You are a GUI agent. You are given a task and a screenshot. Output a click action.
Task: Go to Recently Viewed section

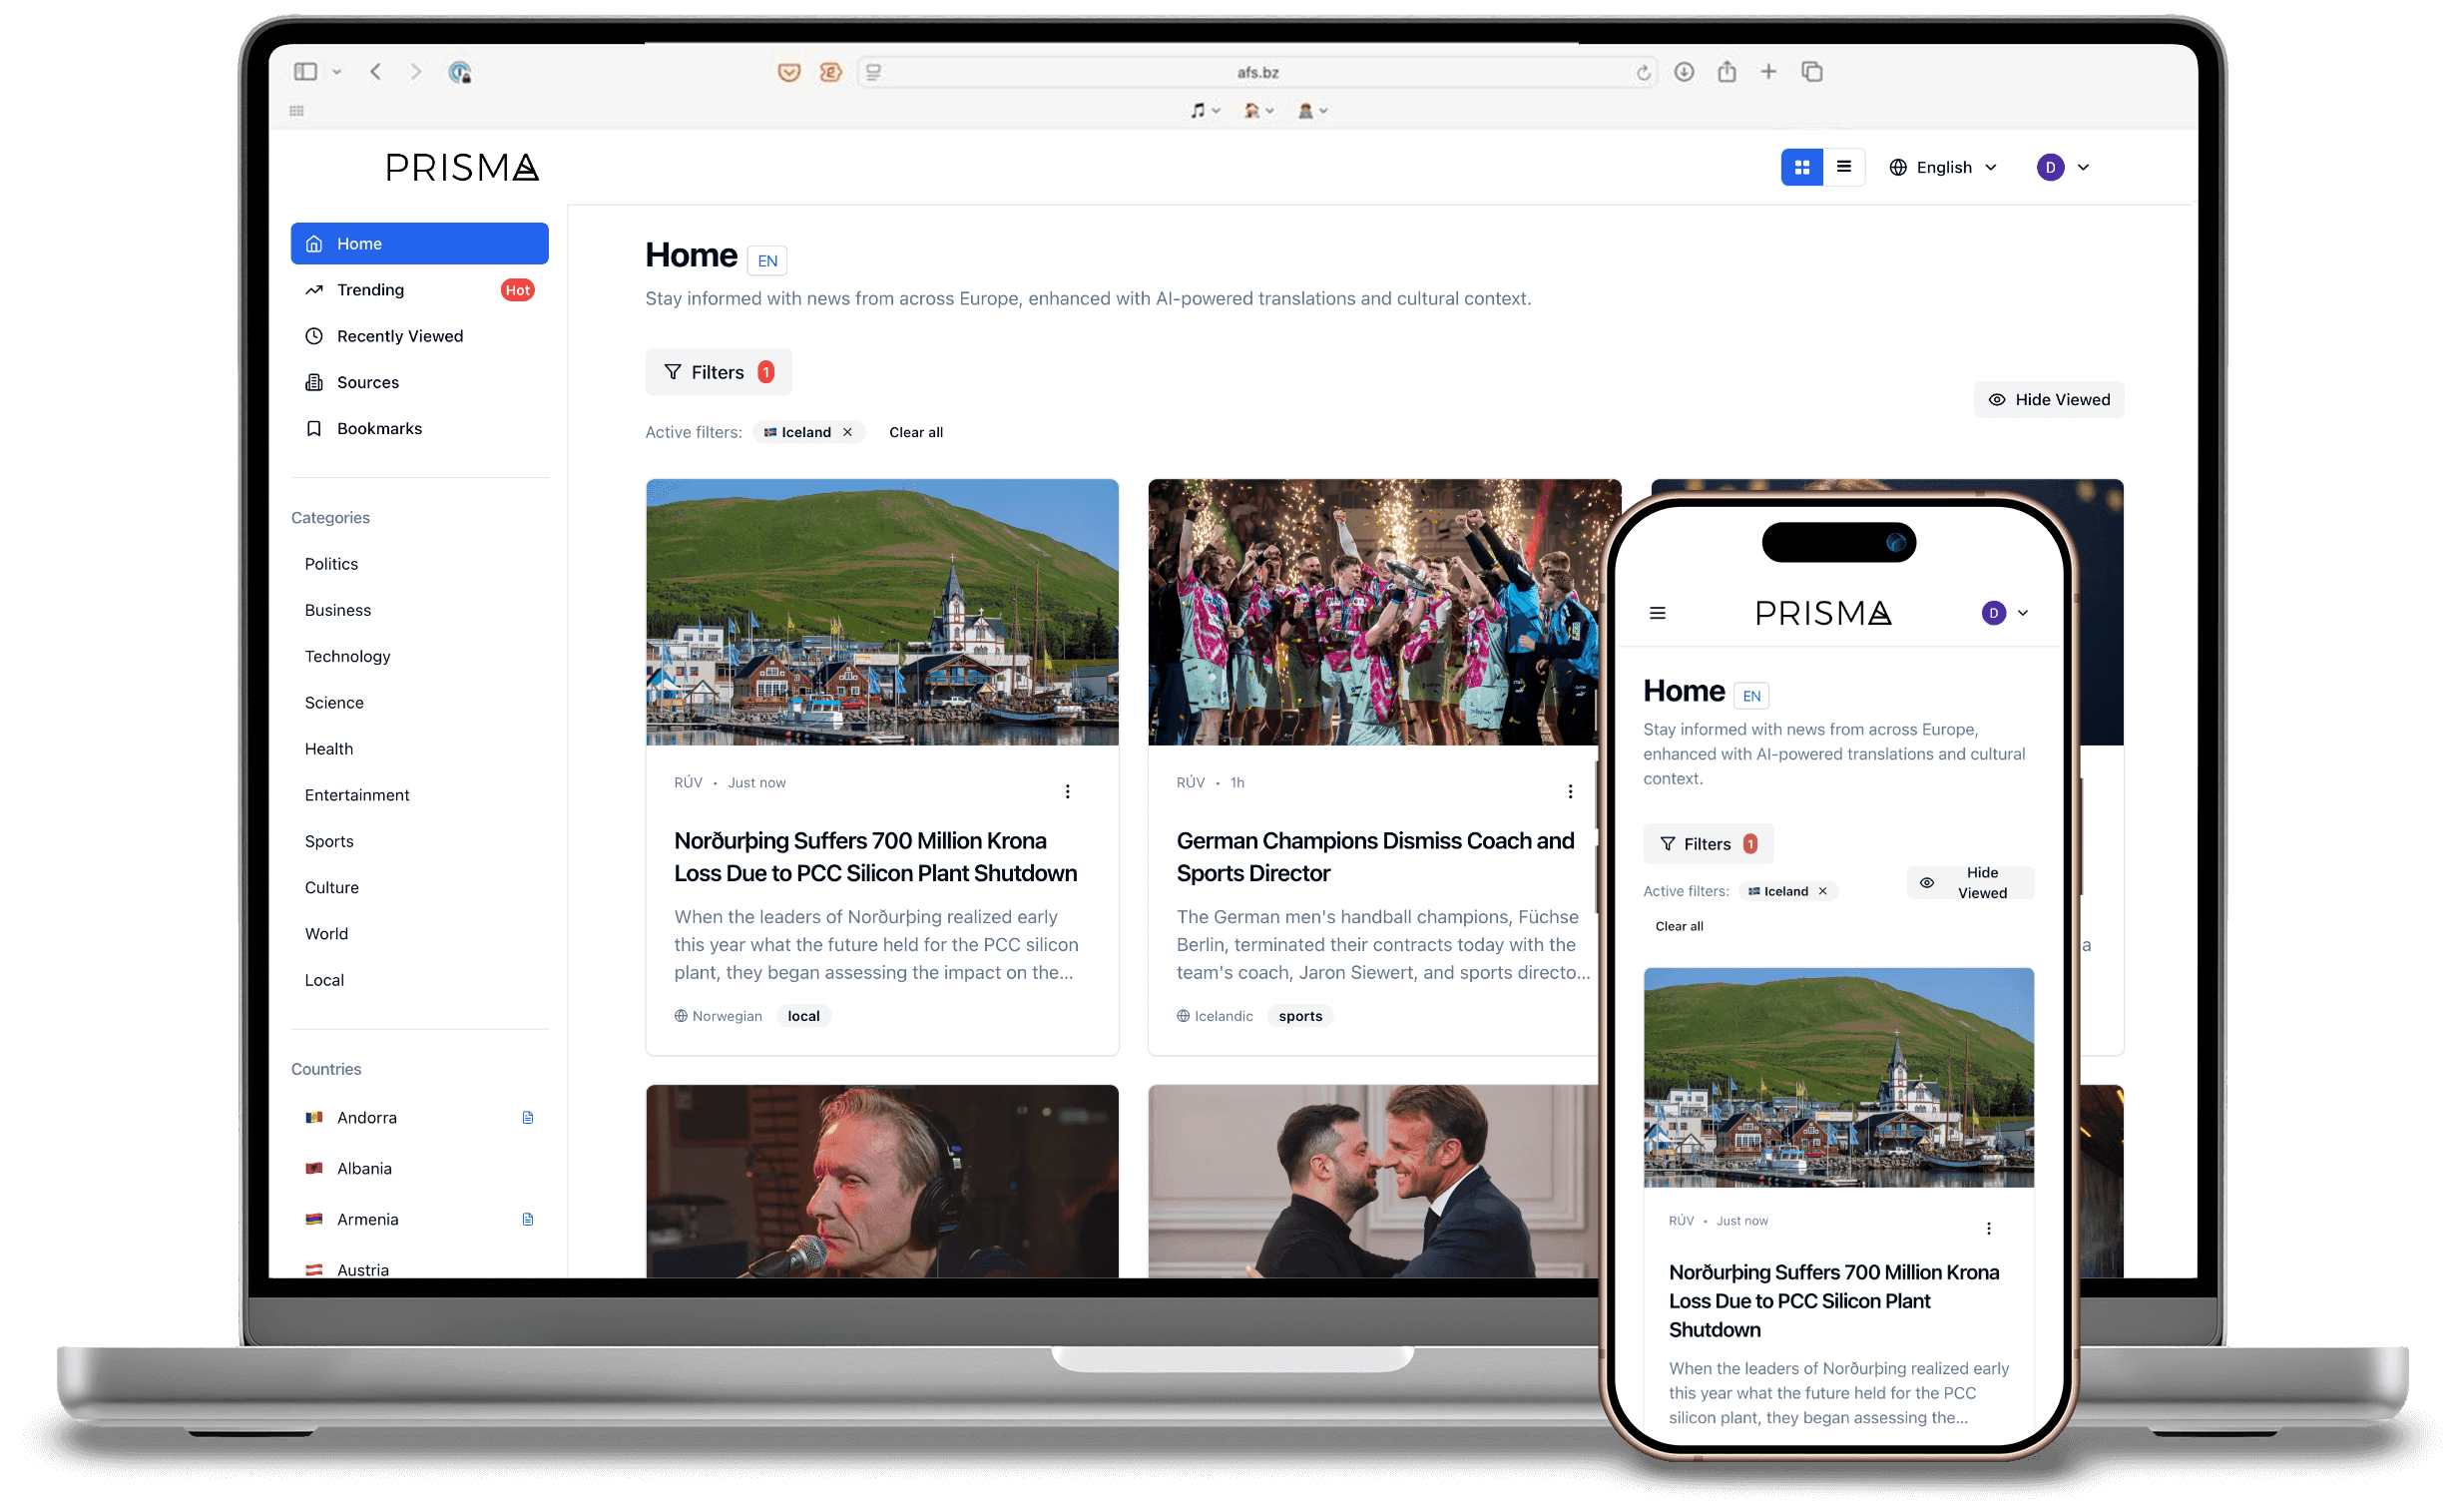coord(399,336)
